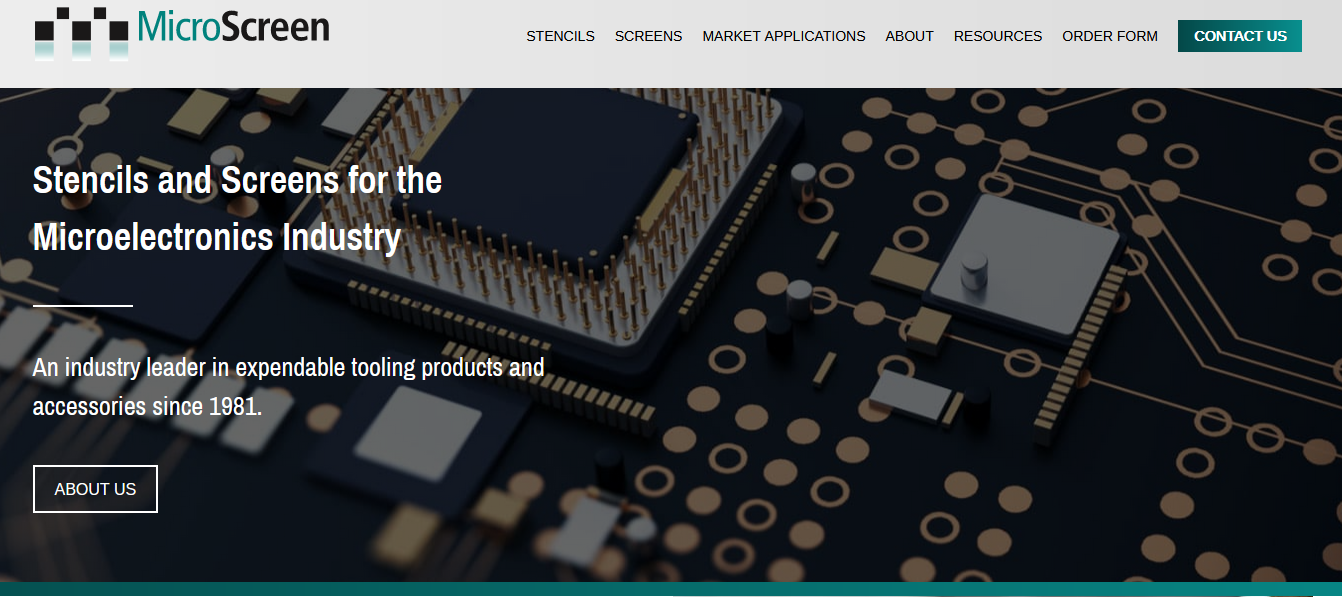Open the Order Form page

click(x=1110, y=36)
